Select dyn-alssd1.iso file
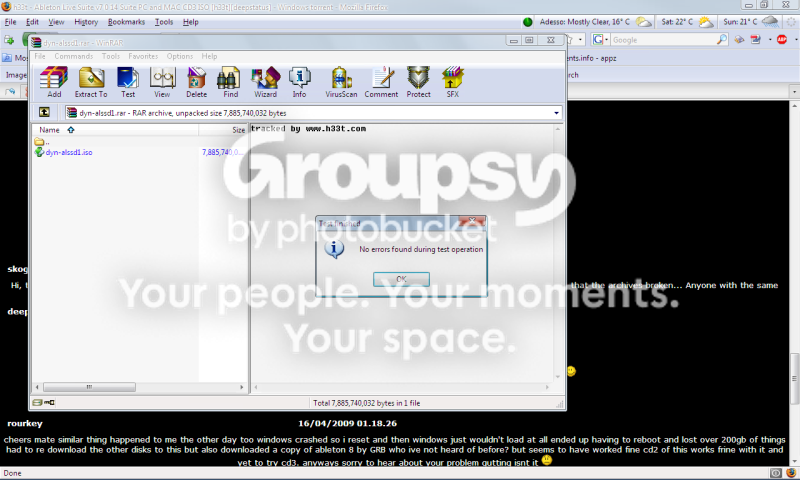The image size is (800, 480). [64, 152]
